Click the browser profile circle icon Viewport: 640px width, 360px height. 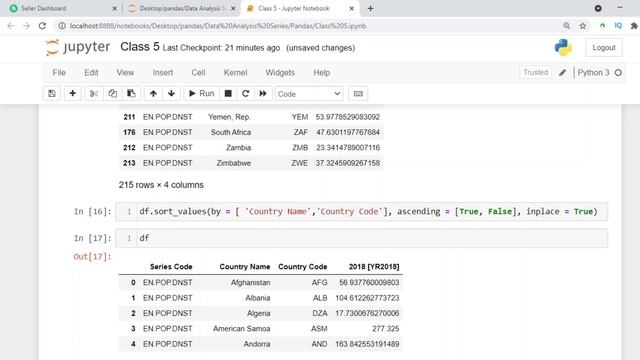click(598, 8)
